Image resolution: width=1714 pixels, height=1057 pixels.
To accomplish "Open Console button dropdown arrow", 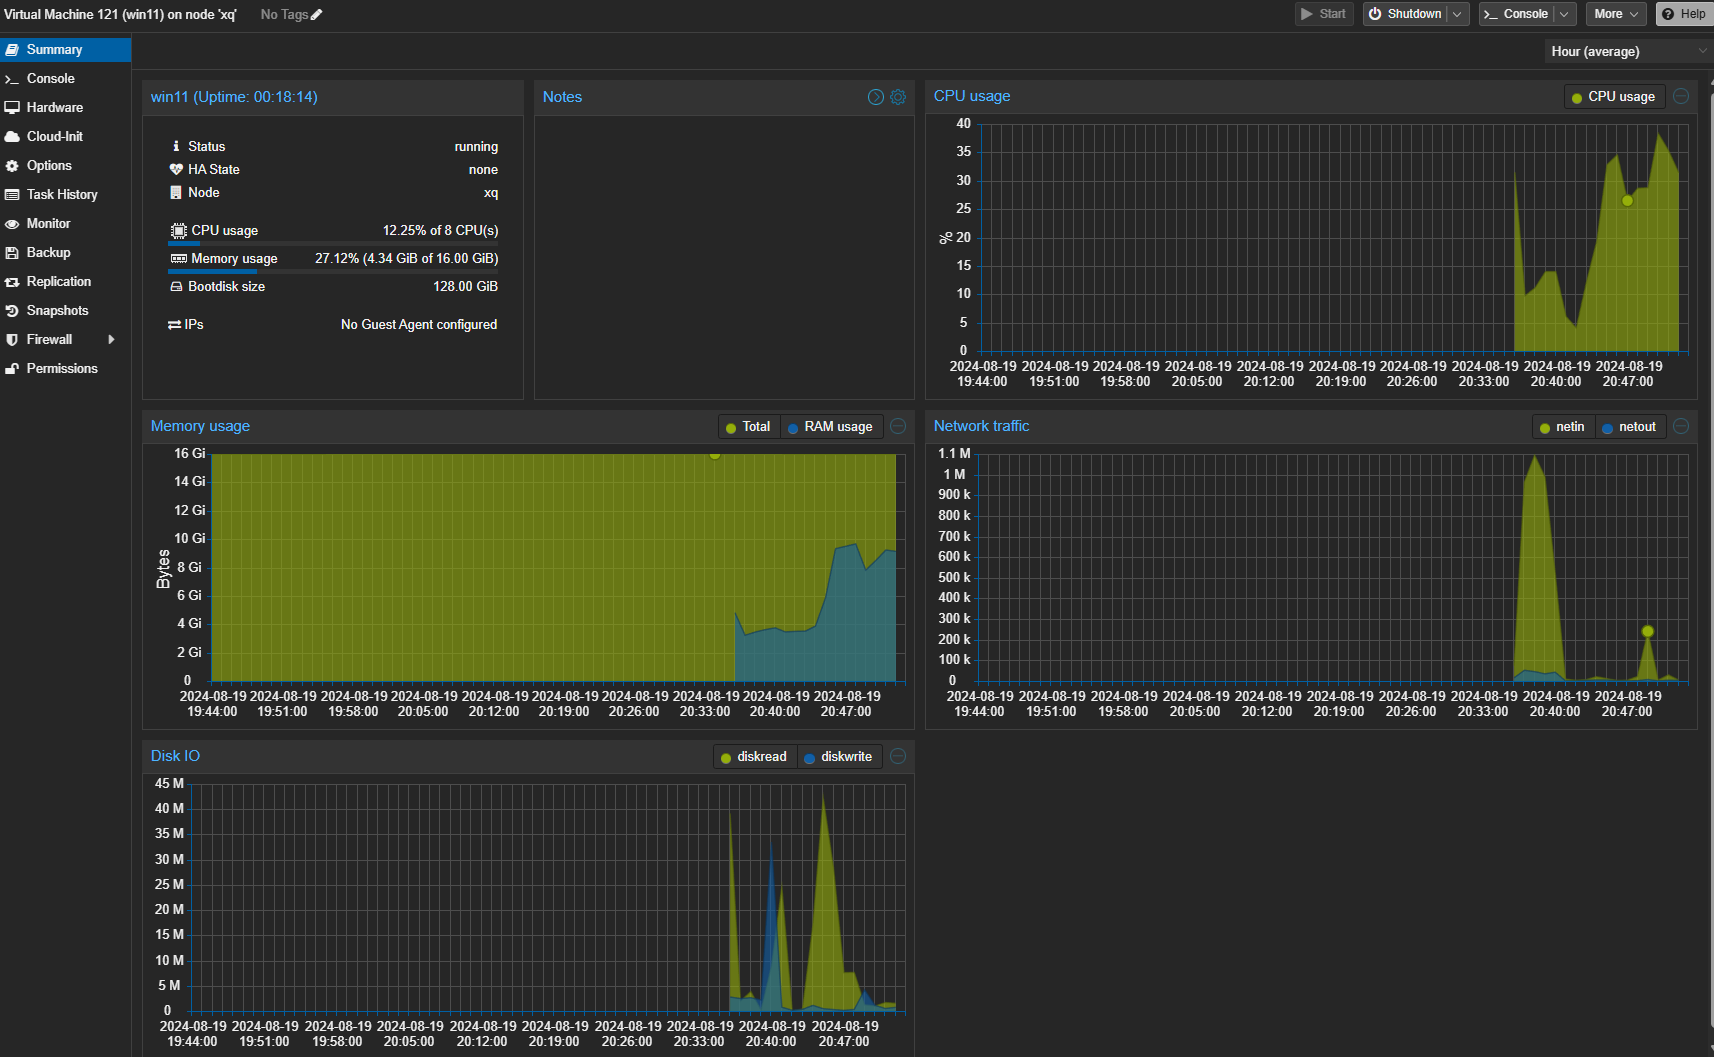I will (x=1564, y=14).
